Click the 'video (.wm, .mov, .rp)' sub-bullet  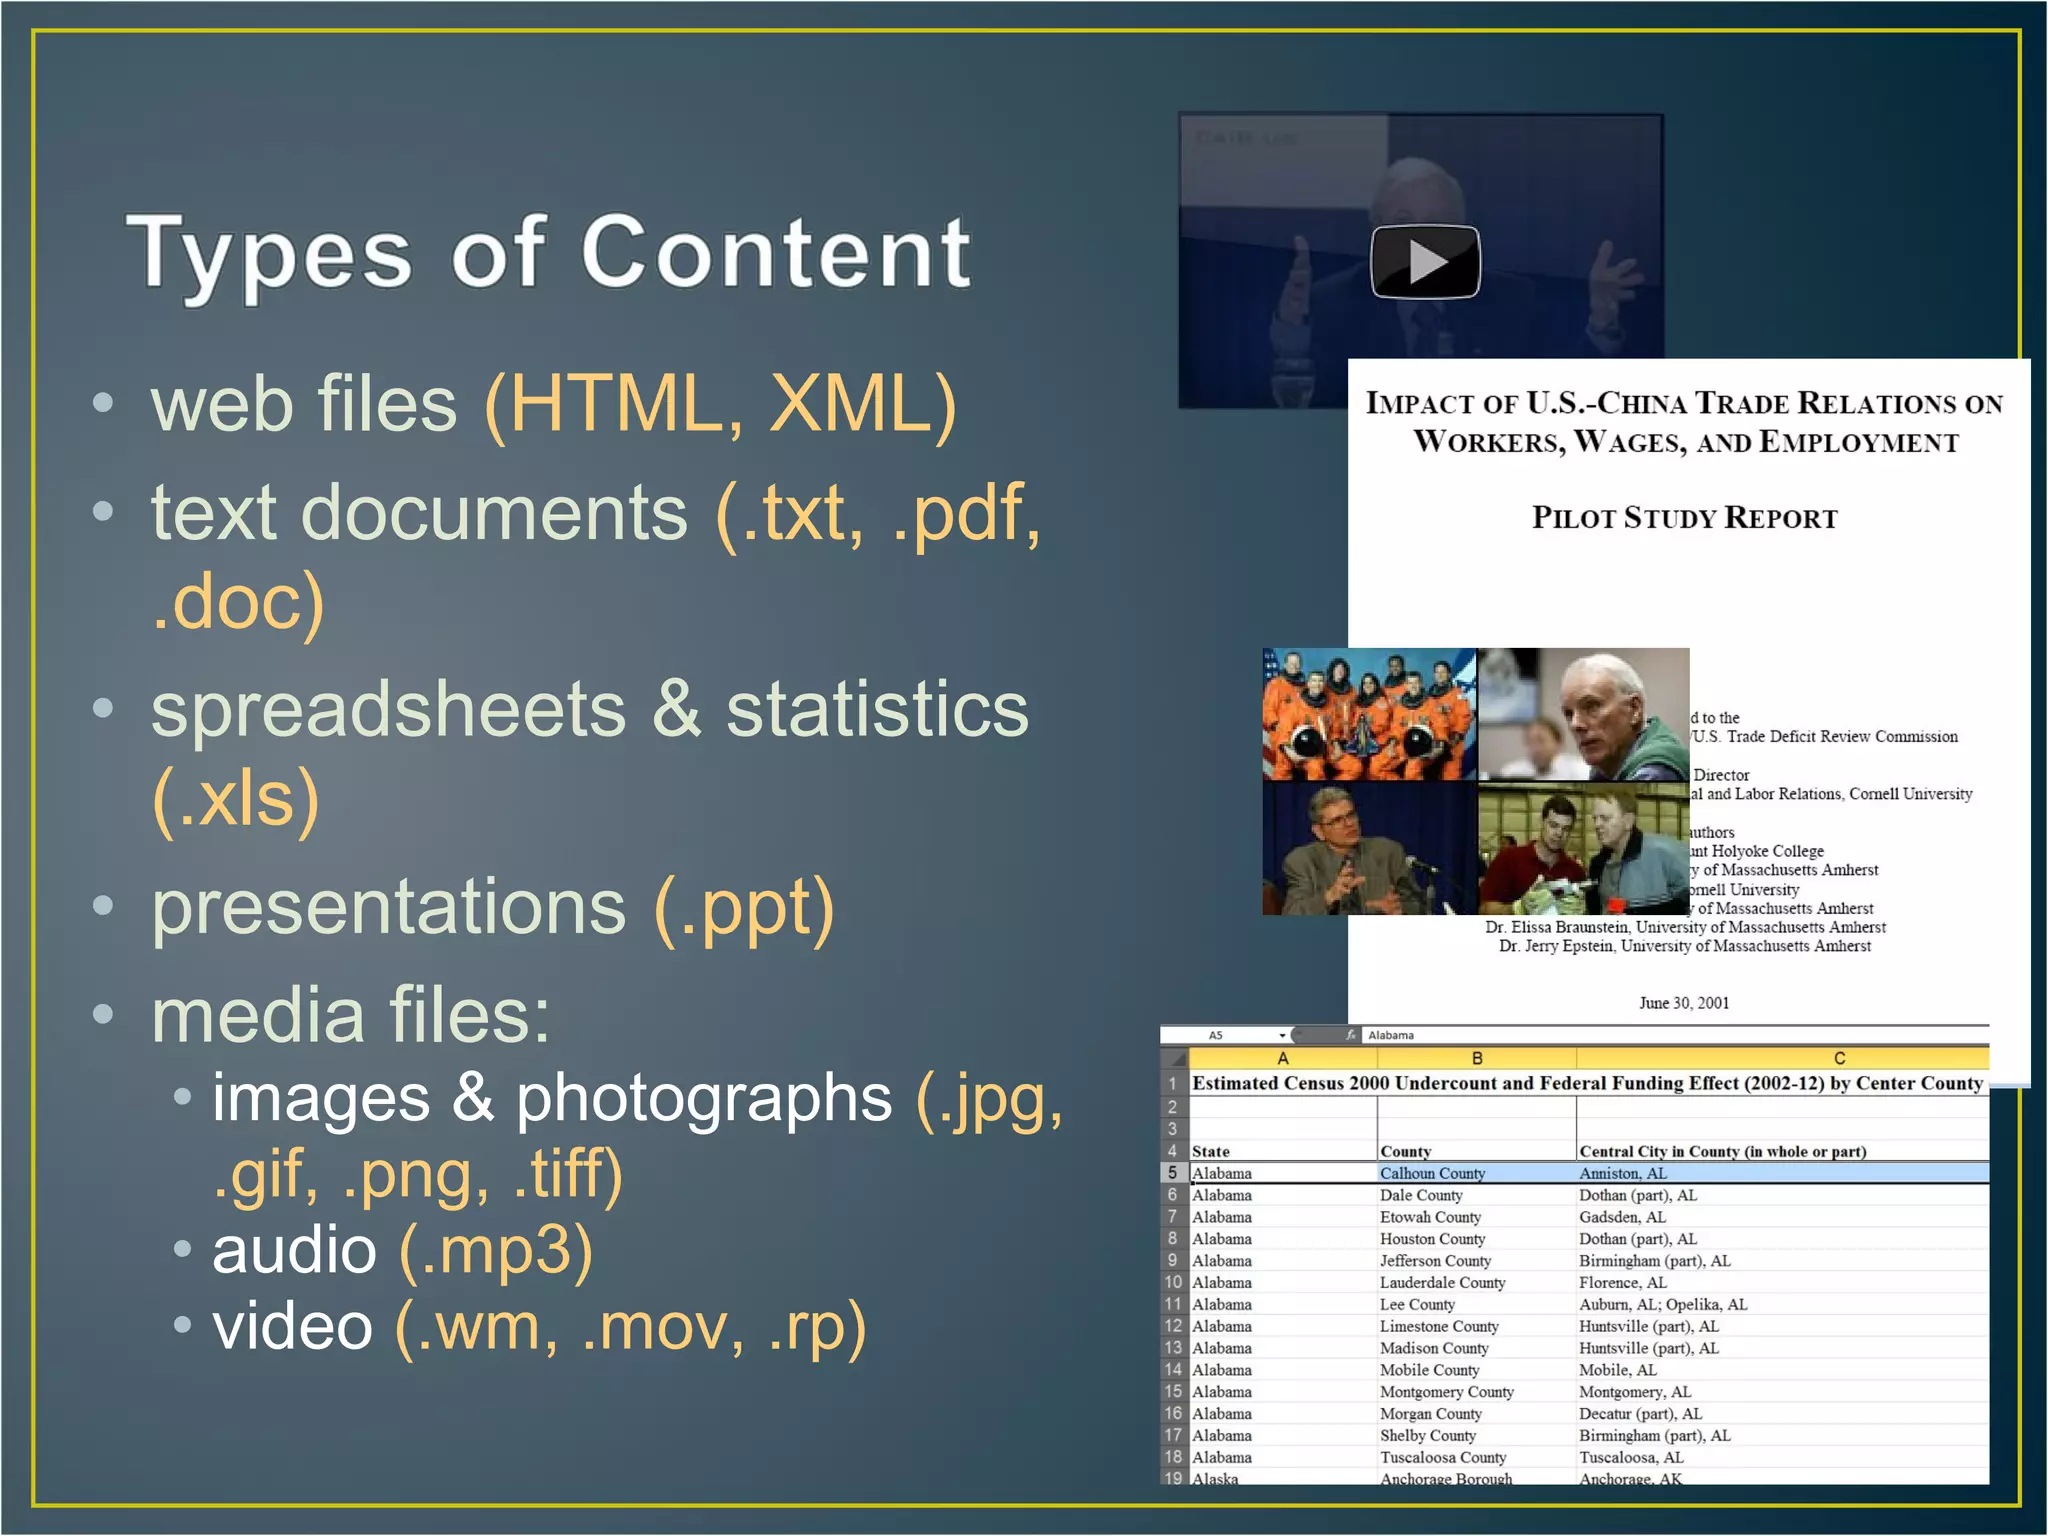tap(539, 1327)
